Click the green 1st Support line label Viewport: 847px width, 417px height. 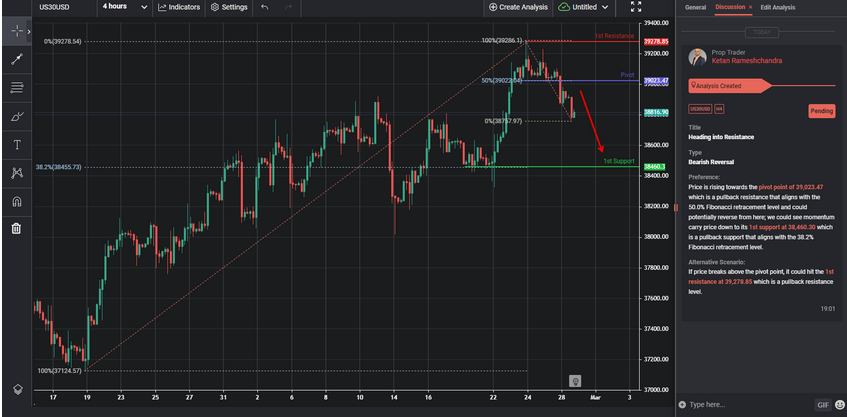619,162
